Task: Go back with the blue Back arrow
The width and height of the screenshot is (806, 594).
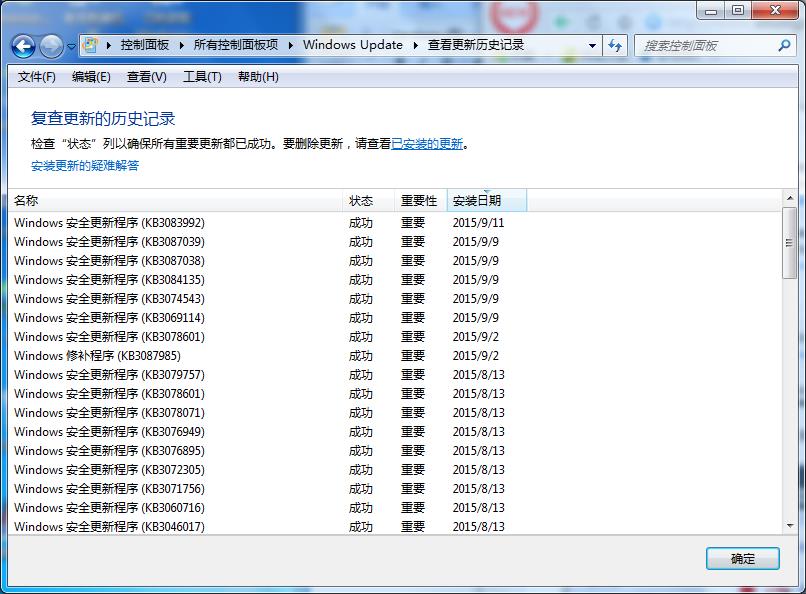Action: (23, 47)
